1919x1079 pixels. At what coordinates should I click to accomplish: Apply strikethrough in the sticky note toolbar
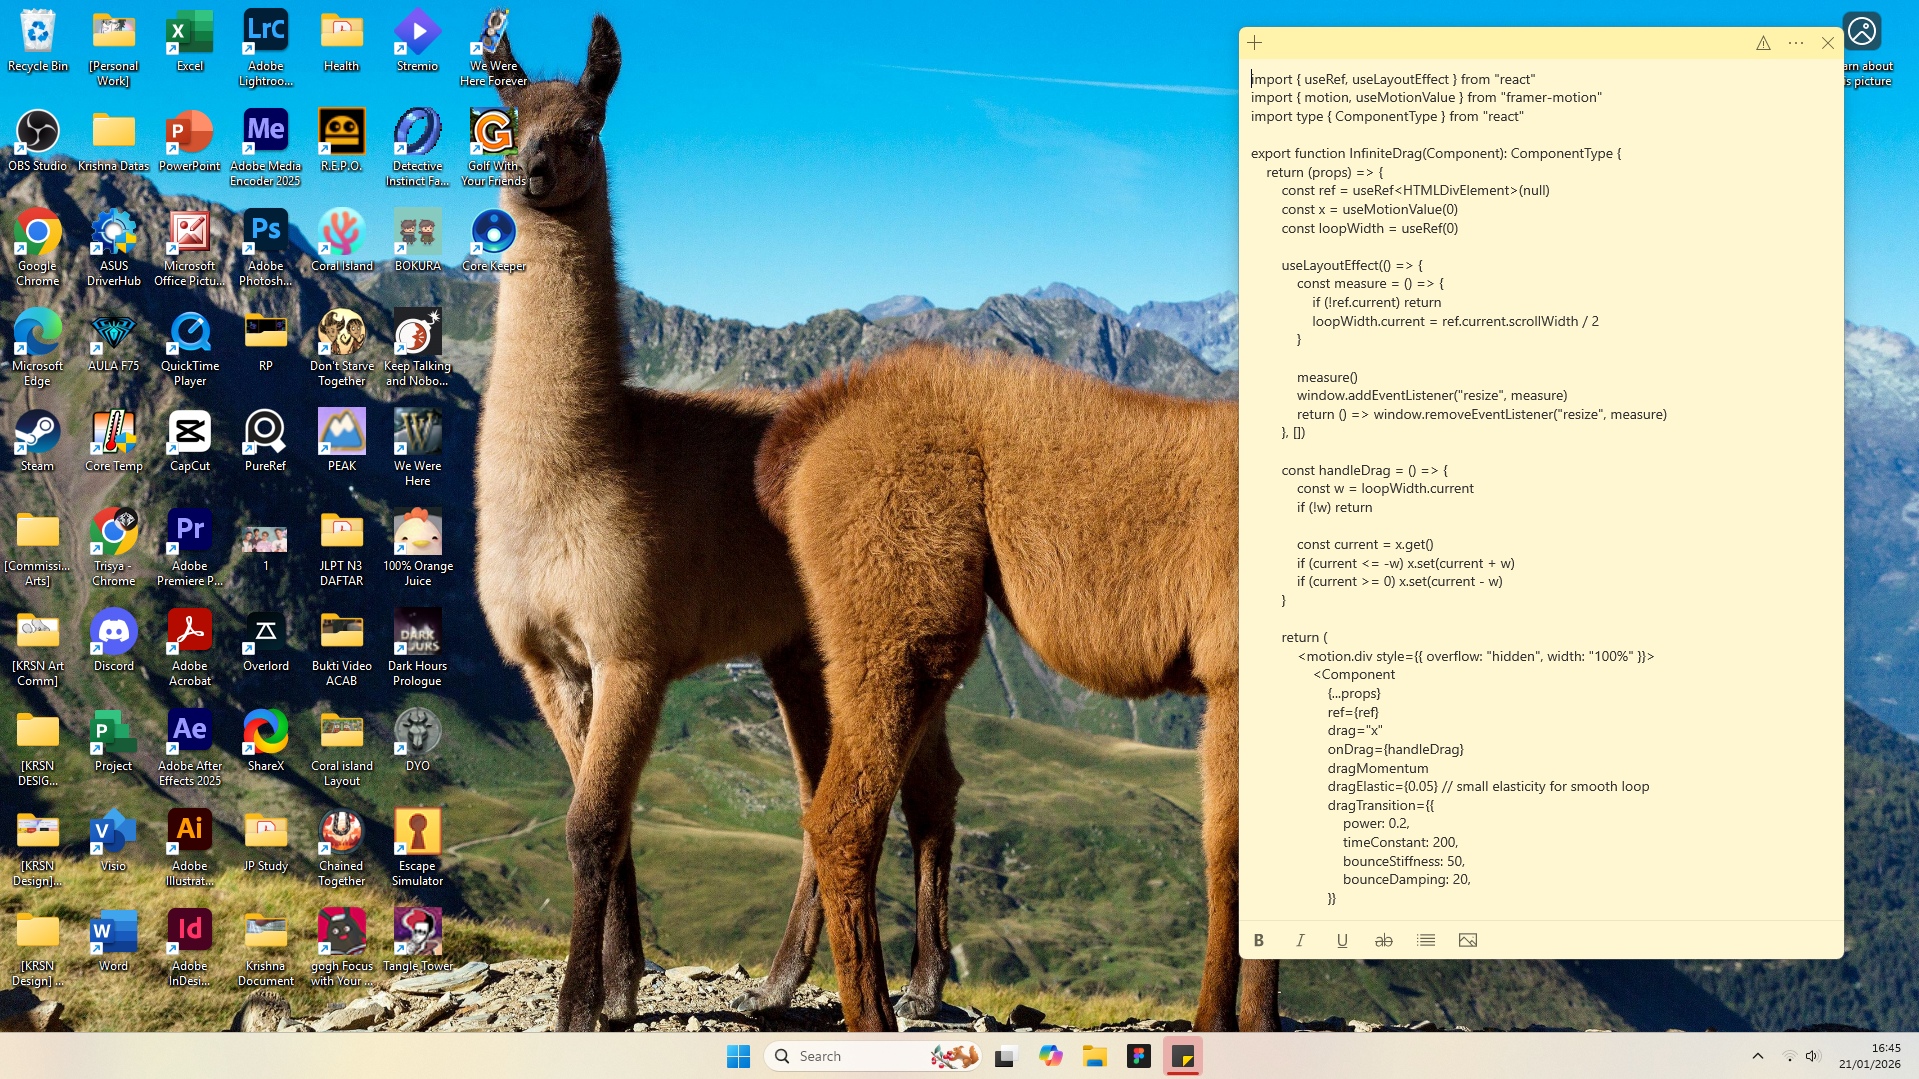[x=1383, y=940]
